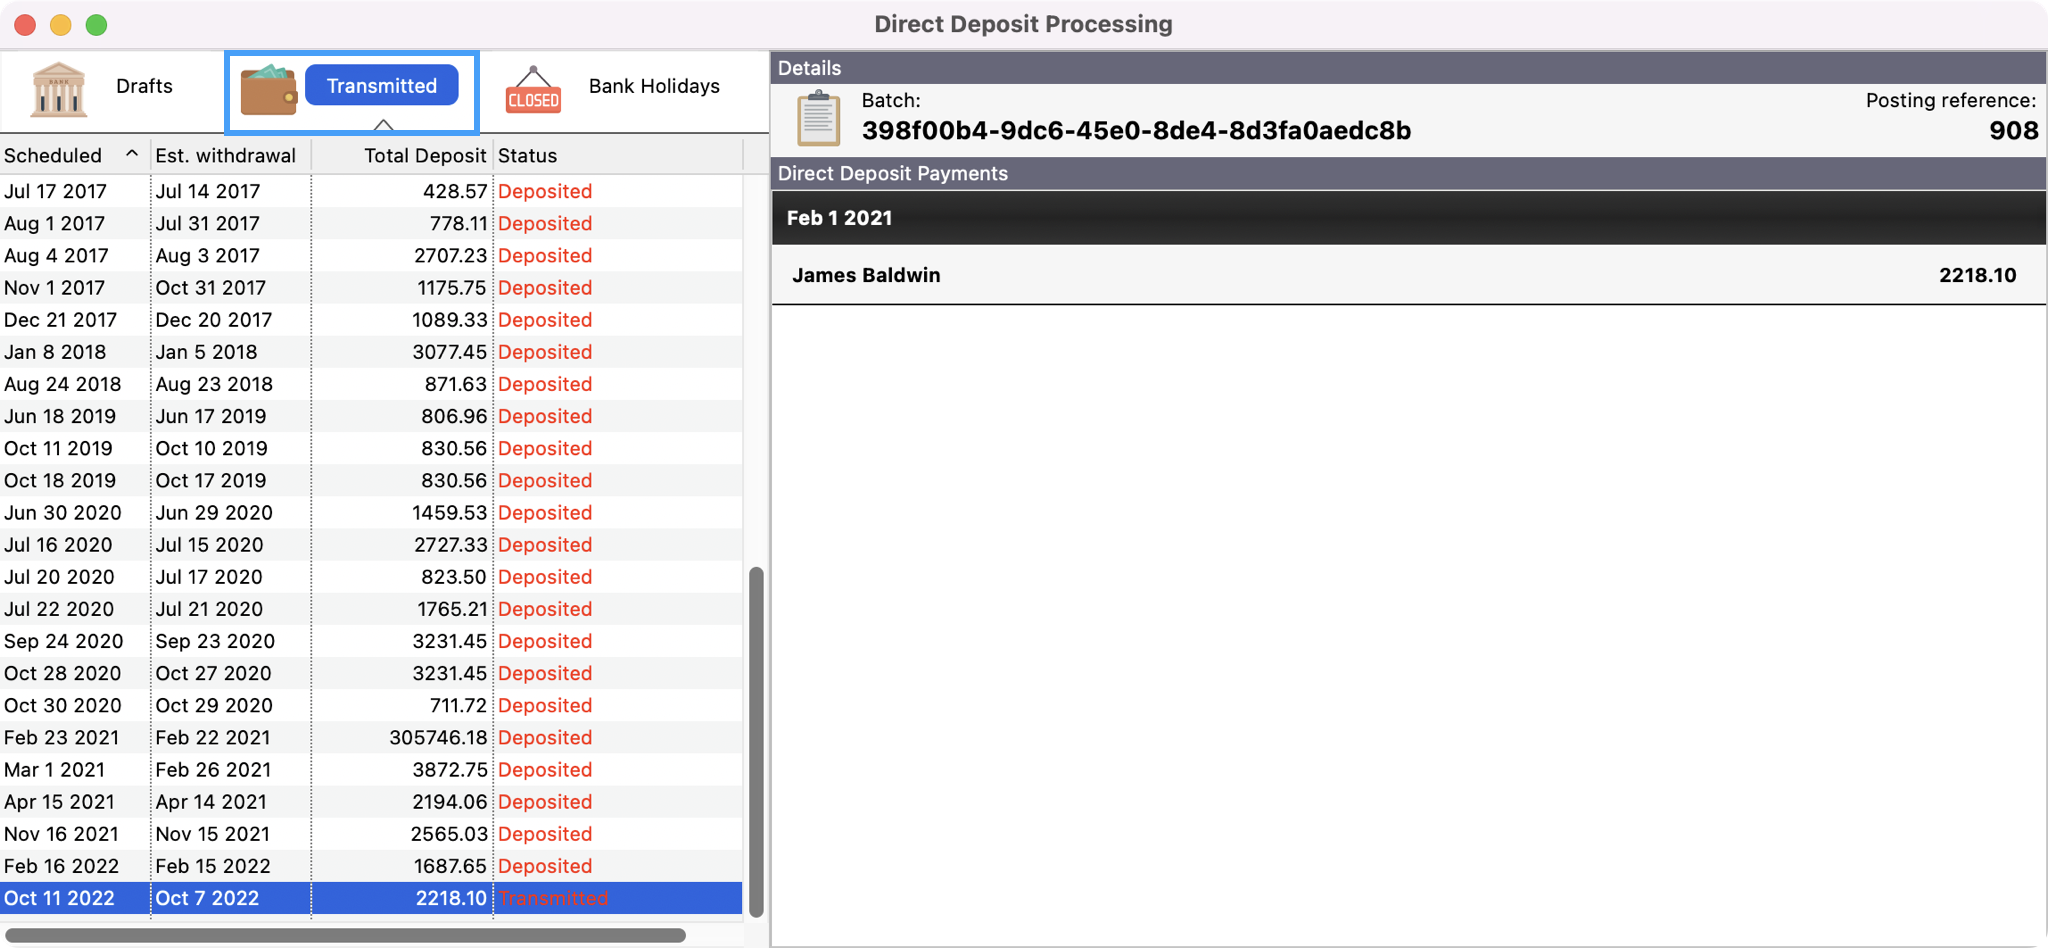Sort by Status column header
2048x948 pixels.
pos(527,155)
